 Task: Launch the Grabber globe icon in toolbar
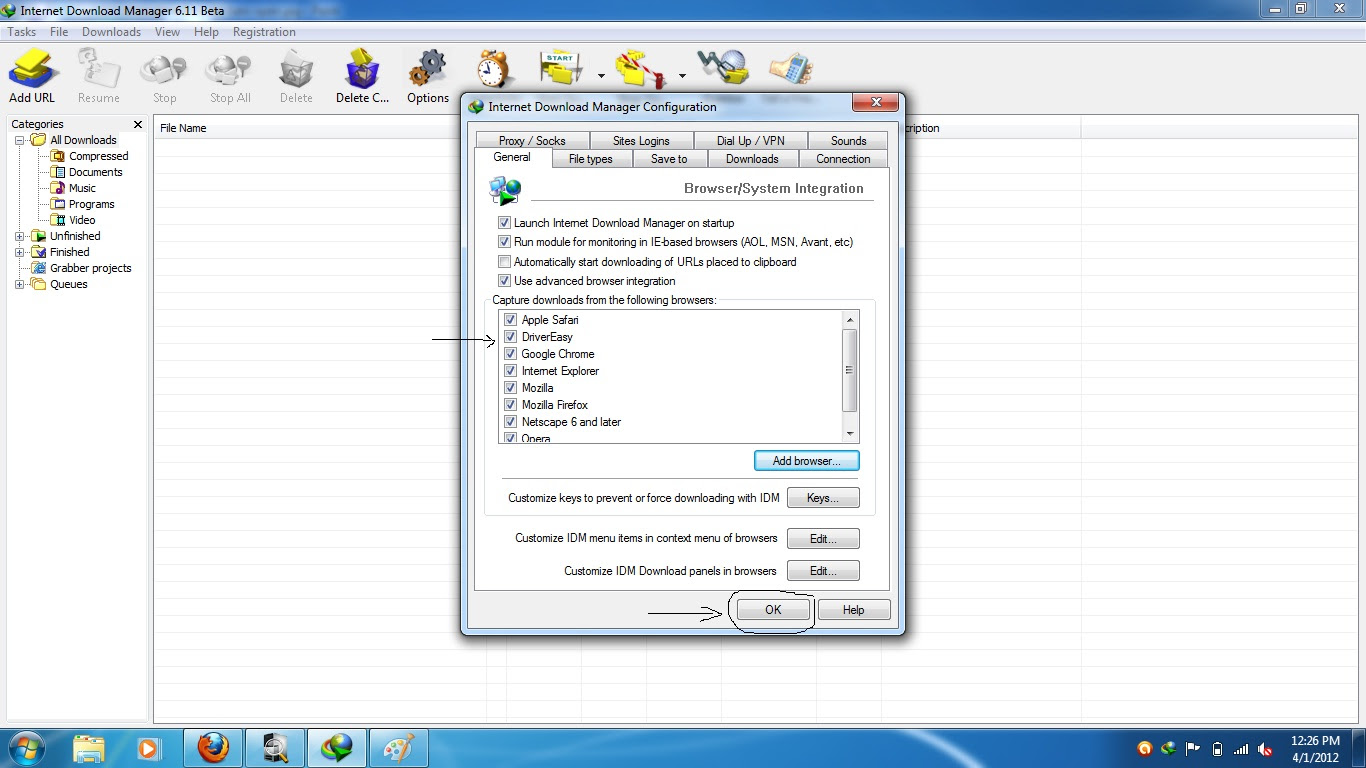pos(722,68)
